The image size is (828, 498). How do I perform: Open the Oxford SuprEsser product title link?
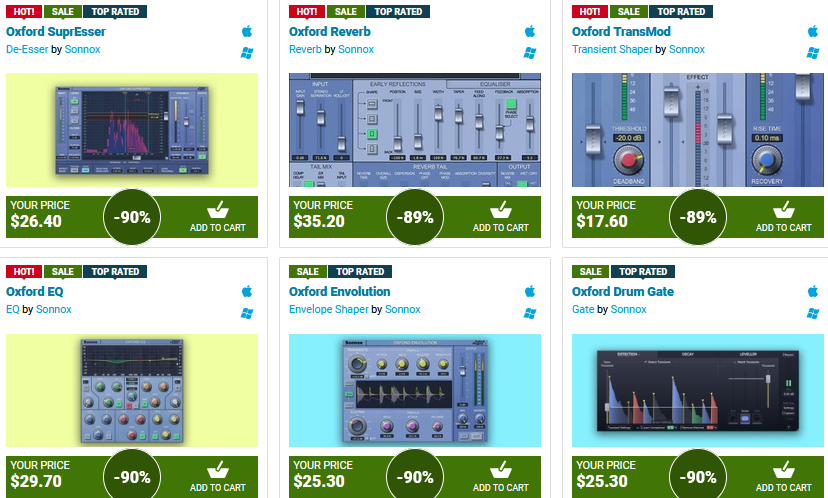[x=55, y=32]
